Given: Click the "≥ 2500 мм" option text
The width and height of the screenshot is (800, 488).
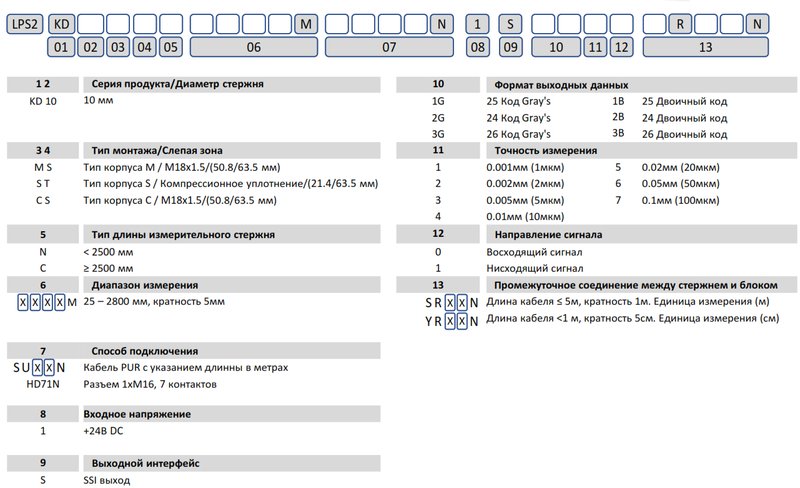Looking at the screenshot, I should [x=108, y=269].
